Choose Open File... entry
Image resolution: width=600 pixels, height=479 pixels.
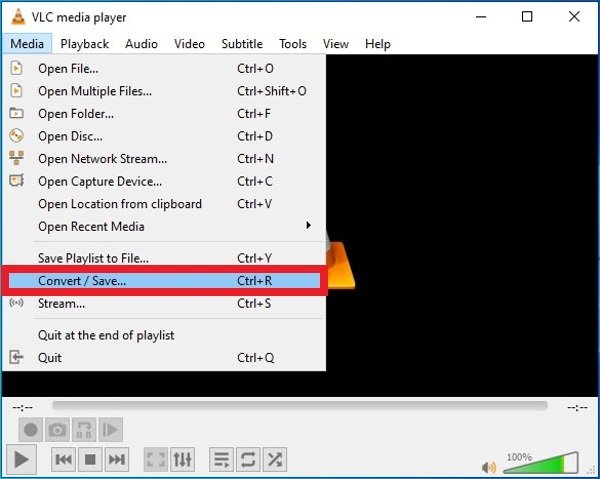point(164,68)
